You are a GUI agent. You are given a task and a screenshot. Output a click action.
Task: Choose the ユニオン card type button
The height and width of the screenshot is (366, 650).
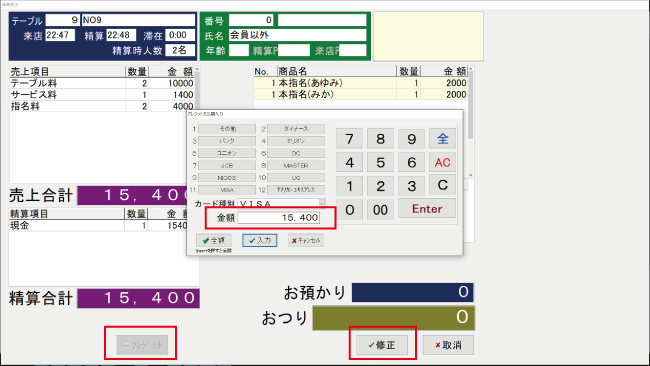coord(227,153)
